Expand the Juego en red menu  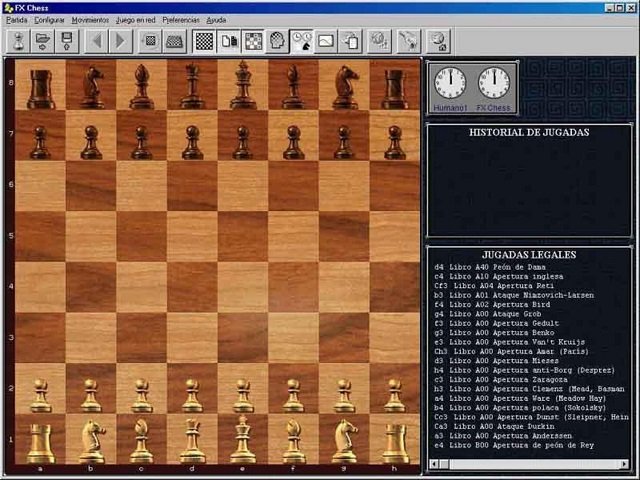click(136, 20)
